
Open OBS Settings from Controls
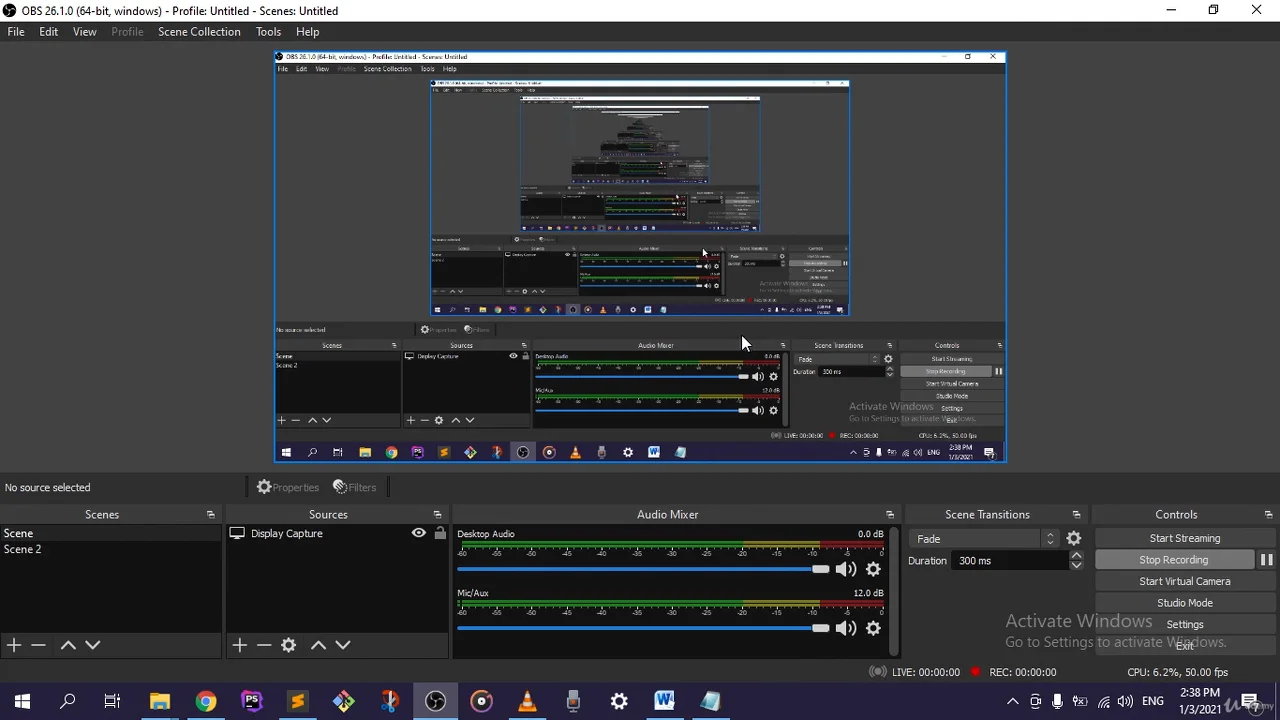click(x=1185, y=624)
